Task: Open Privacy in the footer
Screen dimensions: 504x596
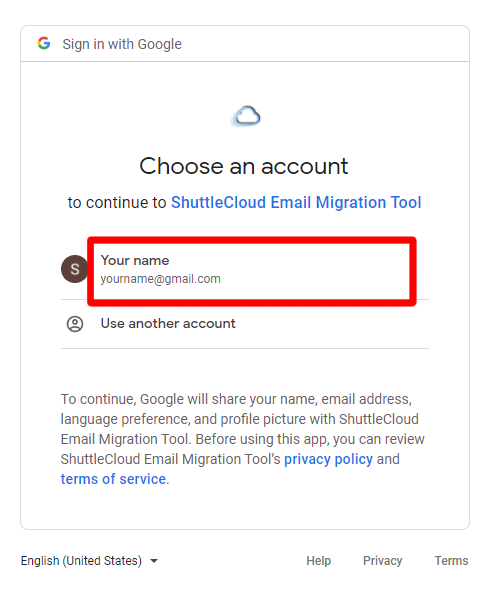Action: click(x=382, y=561)
